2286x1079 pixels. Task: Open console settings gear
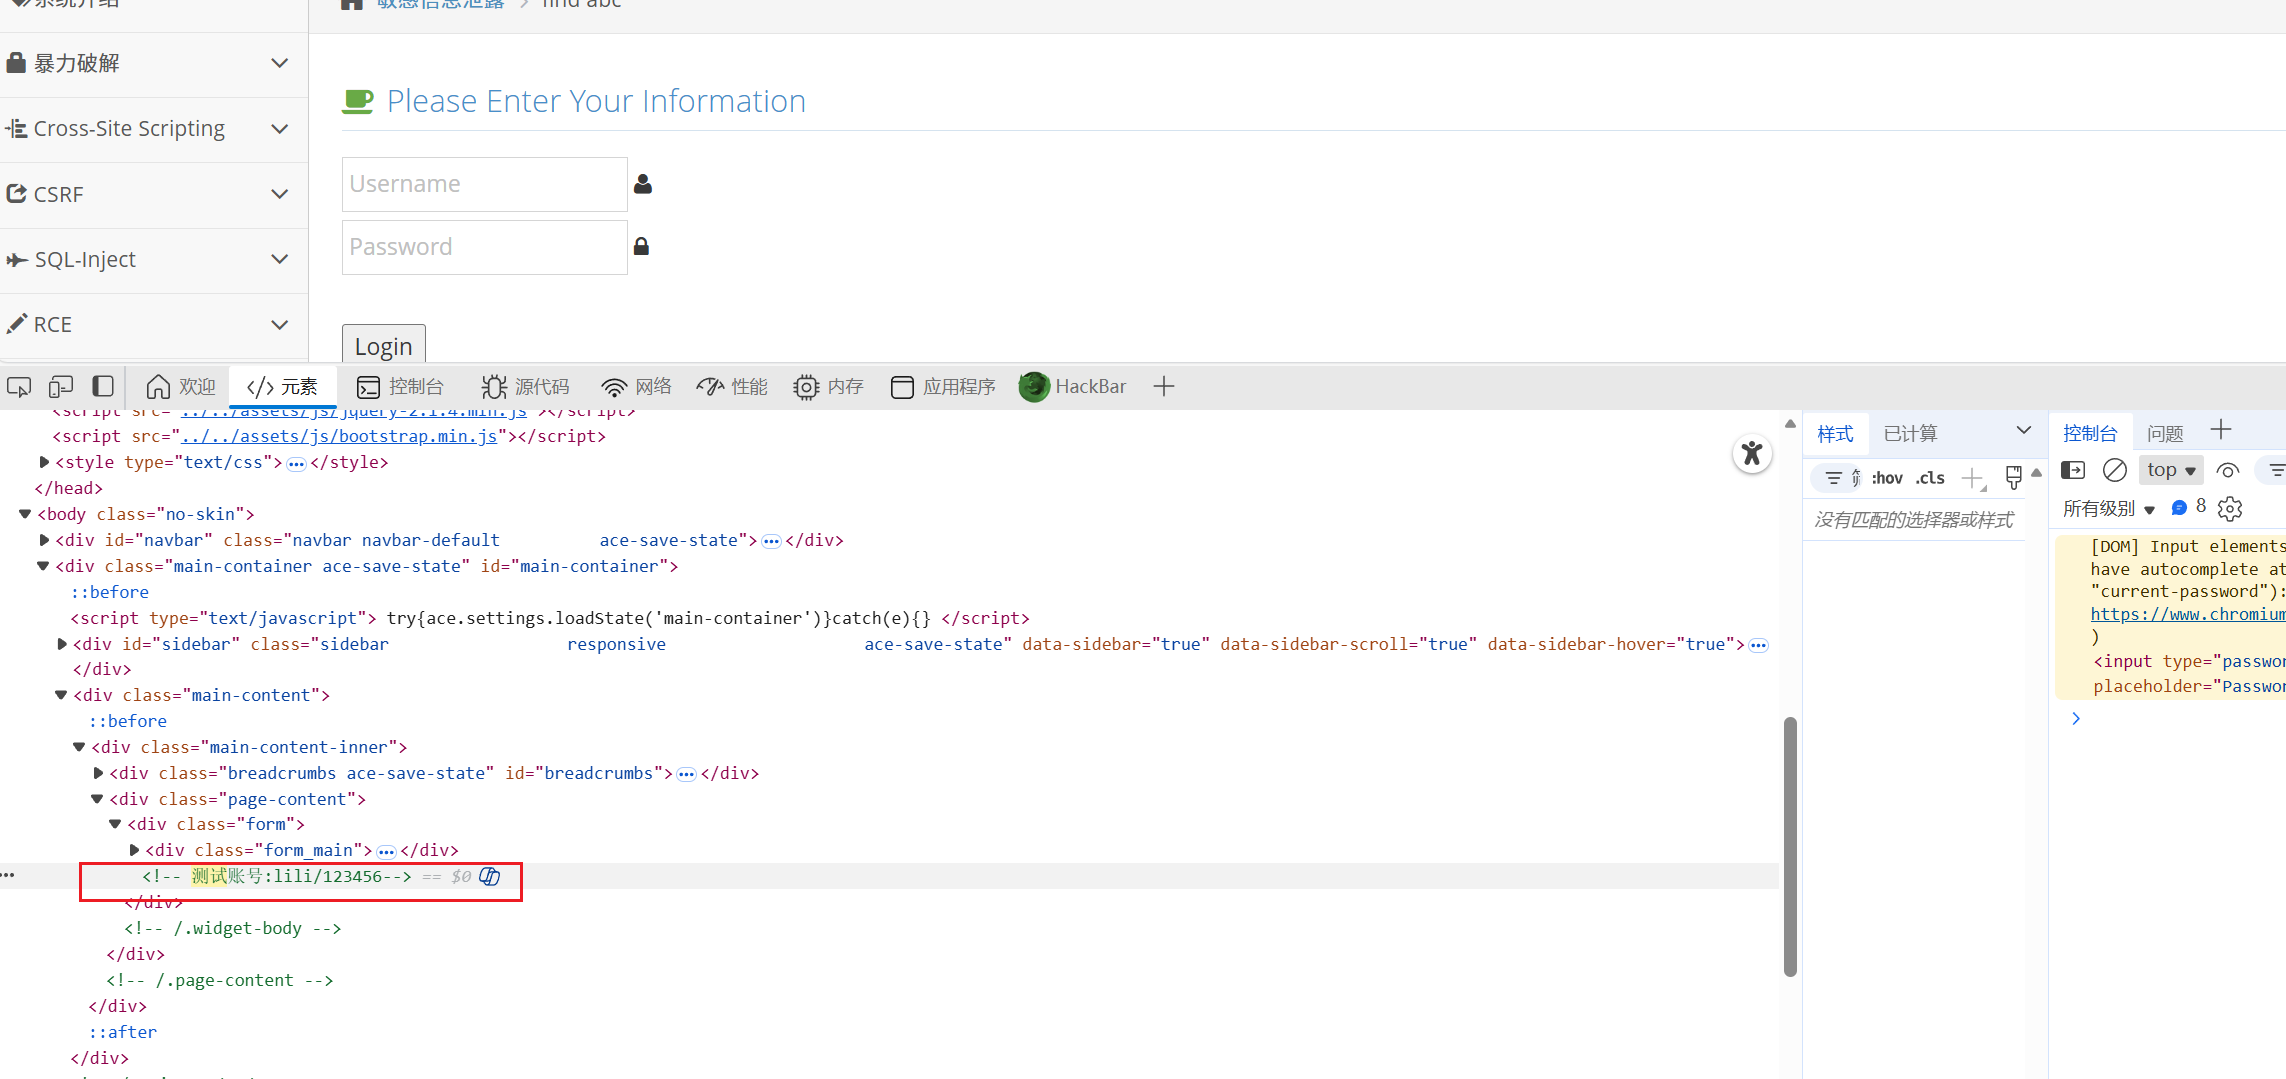point(2230,509)
